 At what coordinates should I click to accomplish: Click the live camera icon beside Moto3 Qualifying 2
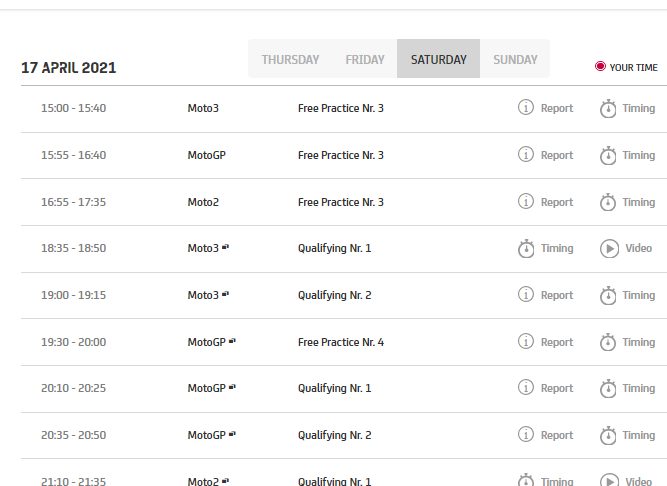click(226, 295)
